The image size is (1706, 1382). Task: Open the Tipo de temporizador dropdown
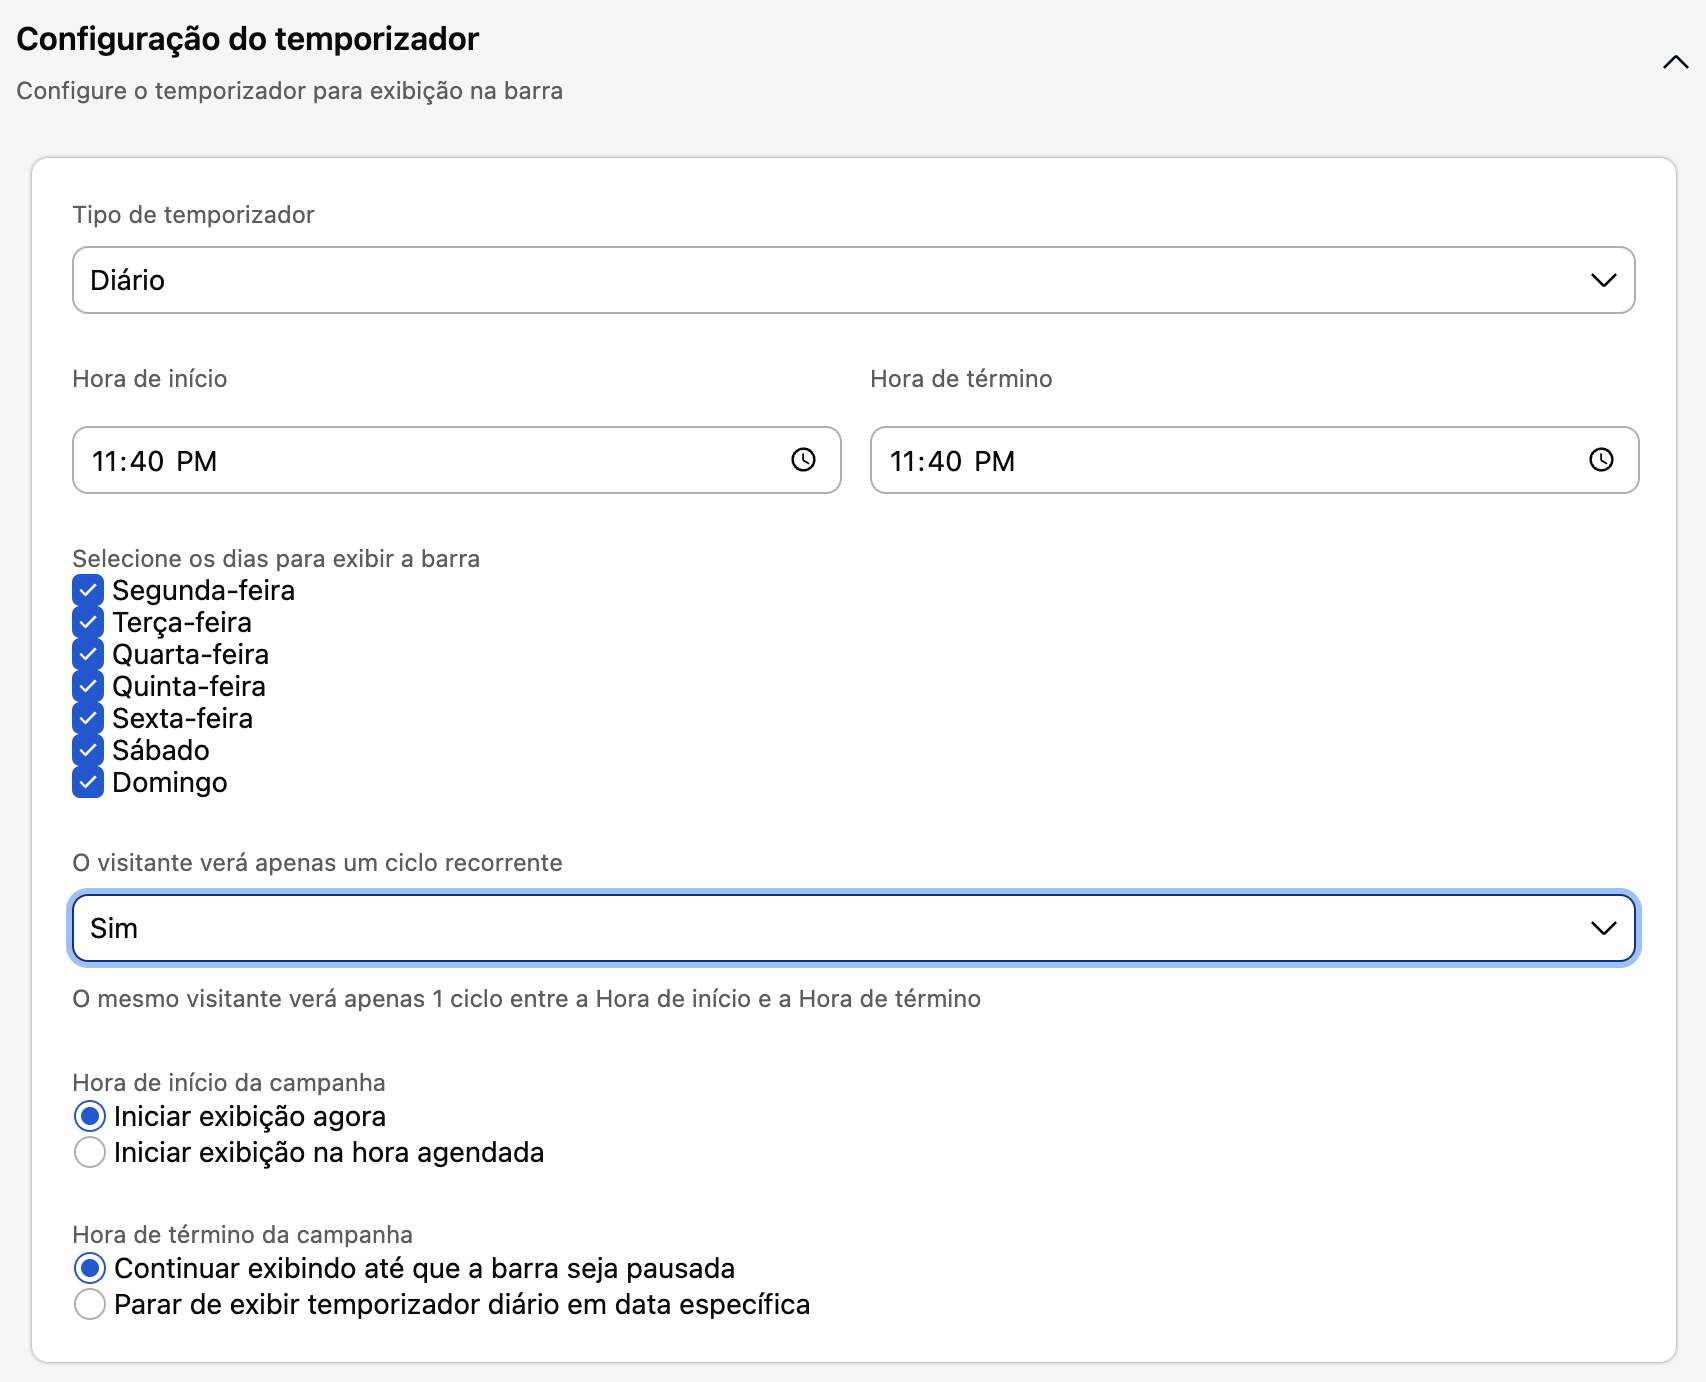point(853,280)
